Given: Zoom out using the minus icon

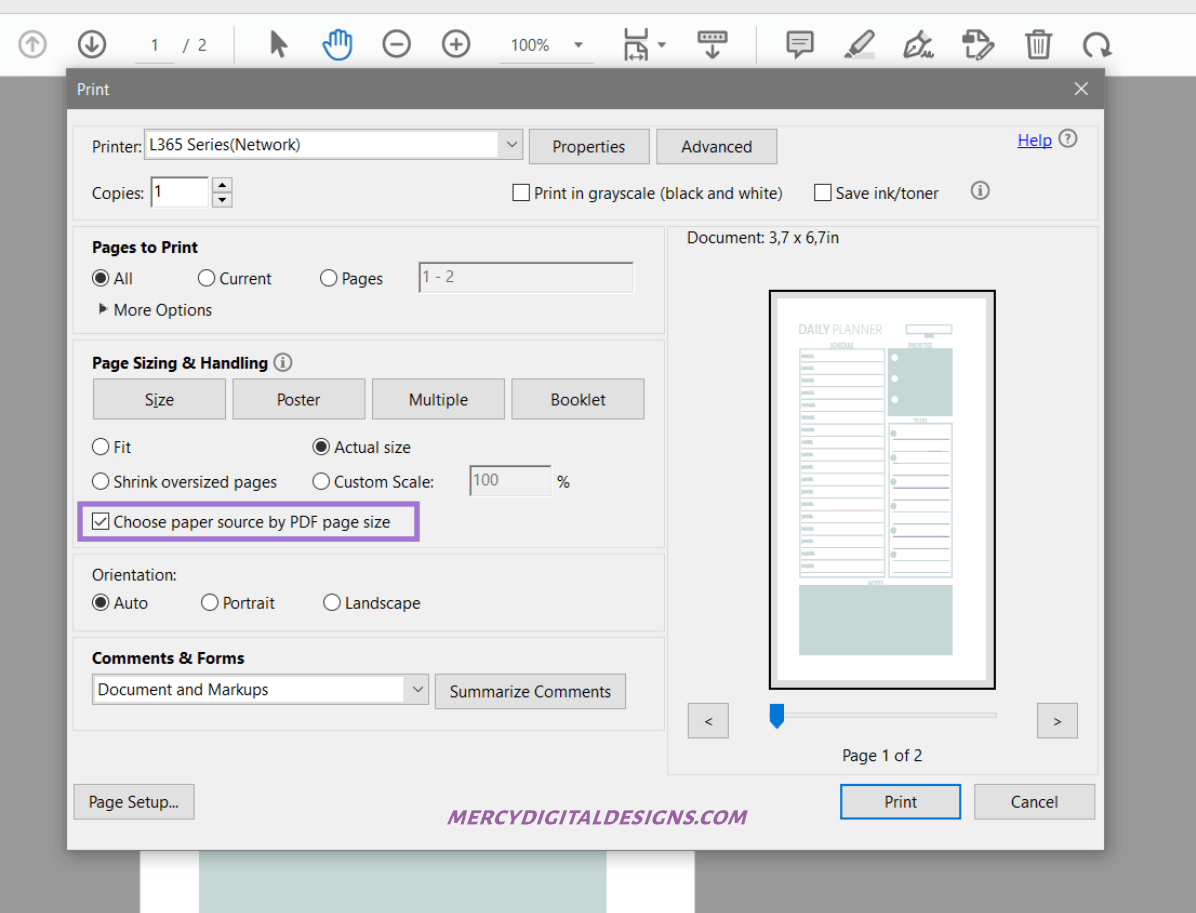Looking at the screenshot, I should point(396,43).
